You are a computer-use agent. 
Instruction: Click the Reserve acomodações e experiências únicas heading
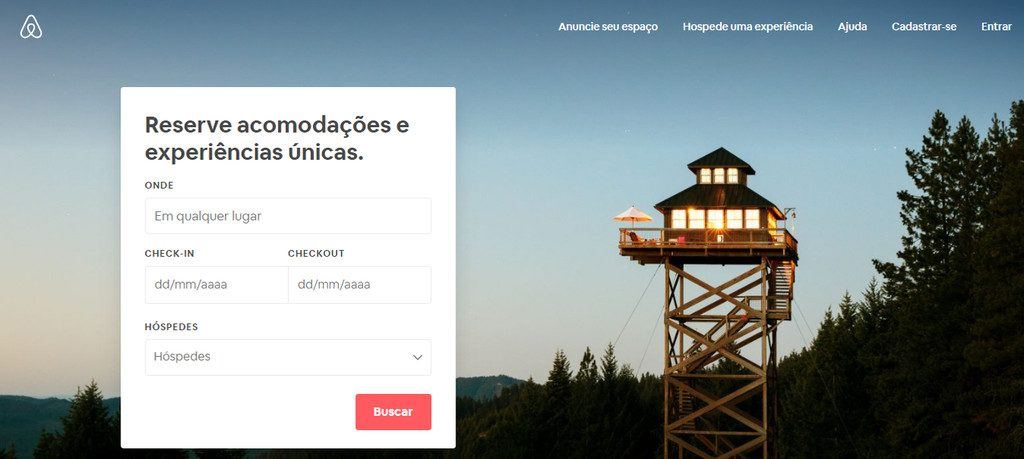pyautogui.click(x=277, y=138)
